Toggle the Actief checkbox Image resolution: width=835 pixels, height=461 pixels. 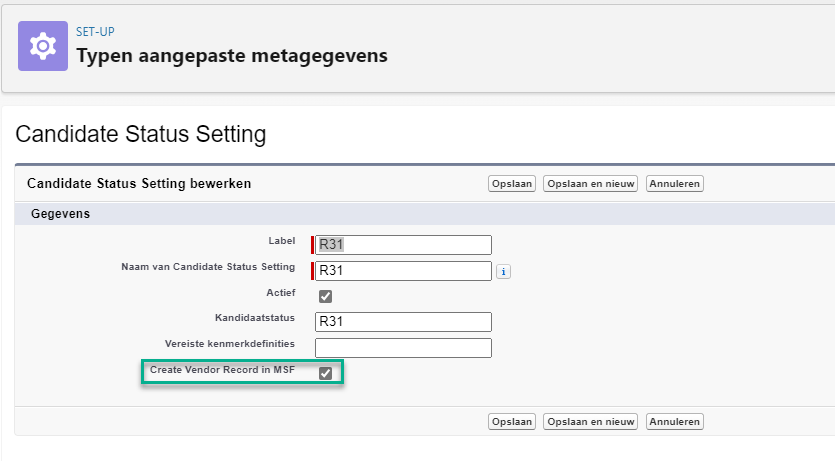tap(325, 296)
